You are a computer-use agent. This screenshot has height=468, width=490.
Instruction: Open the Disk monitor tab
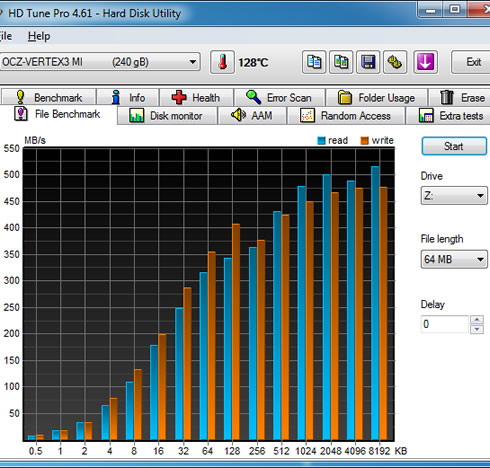167,116
